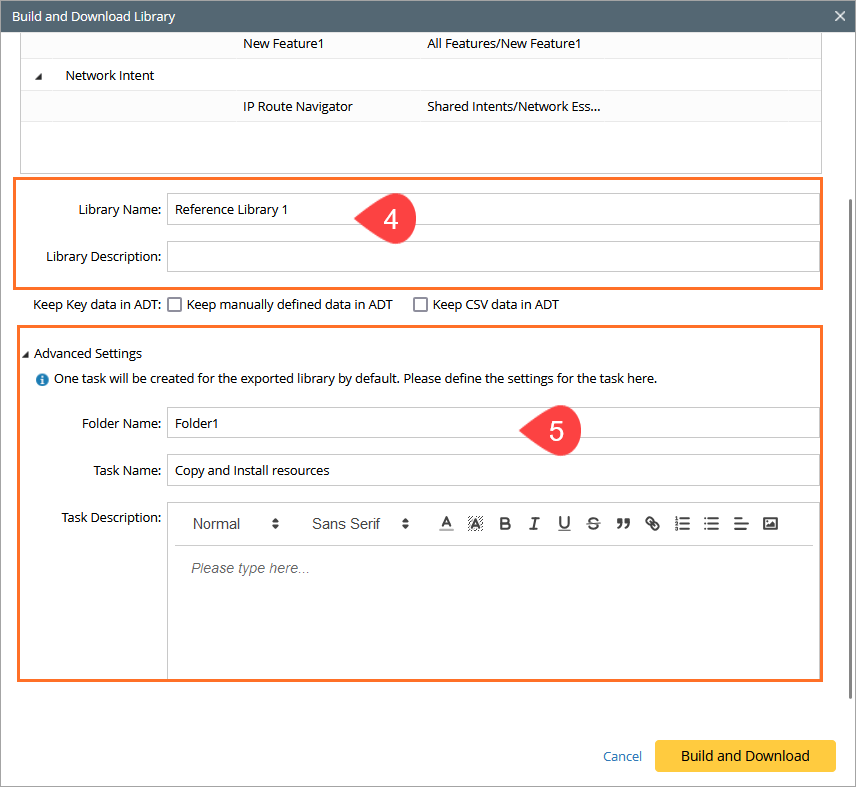Enable Keep manually defined data in ADT
The image size is (856, 787).
[x=175, y=305]
